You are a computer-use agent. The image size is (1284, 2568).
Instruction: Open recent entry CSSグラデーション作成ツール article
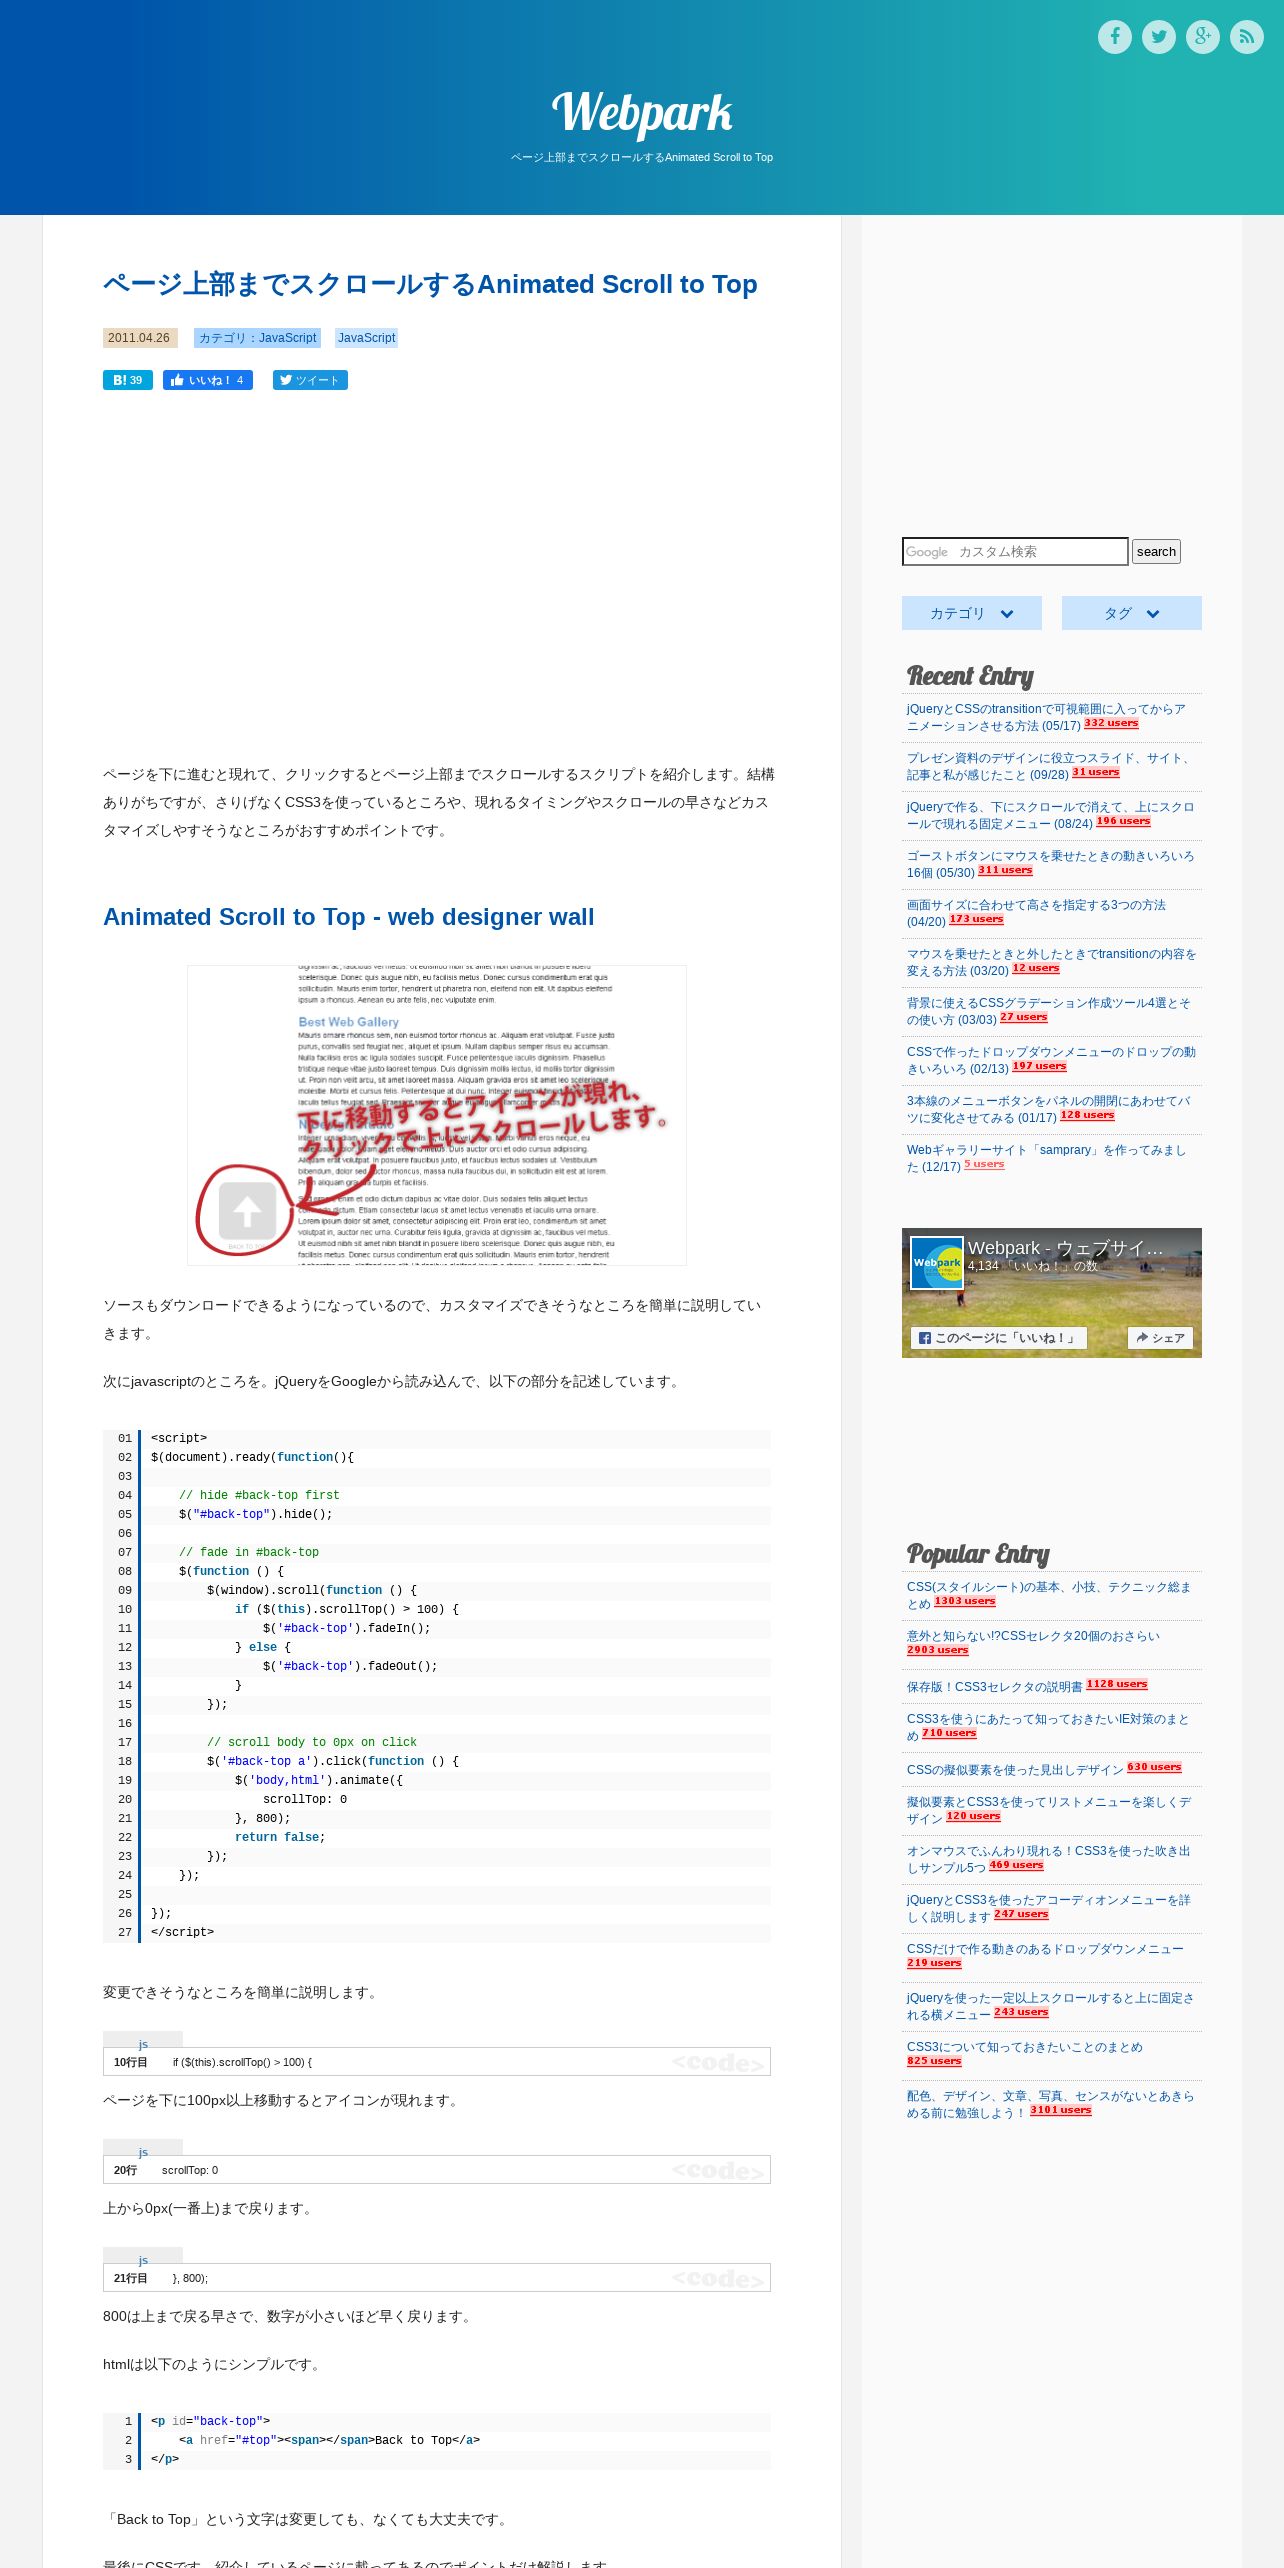coord(1048,1011)
